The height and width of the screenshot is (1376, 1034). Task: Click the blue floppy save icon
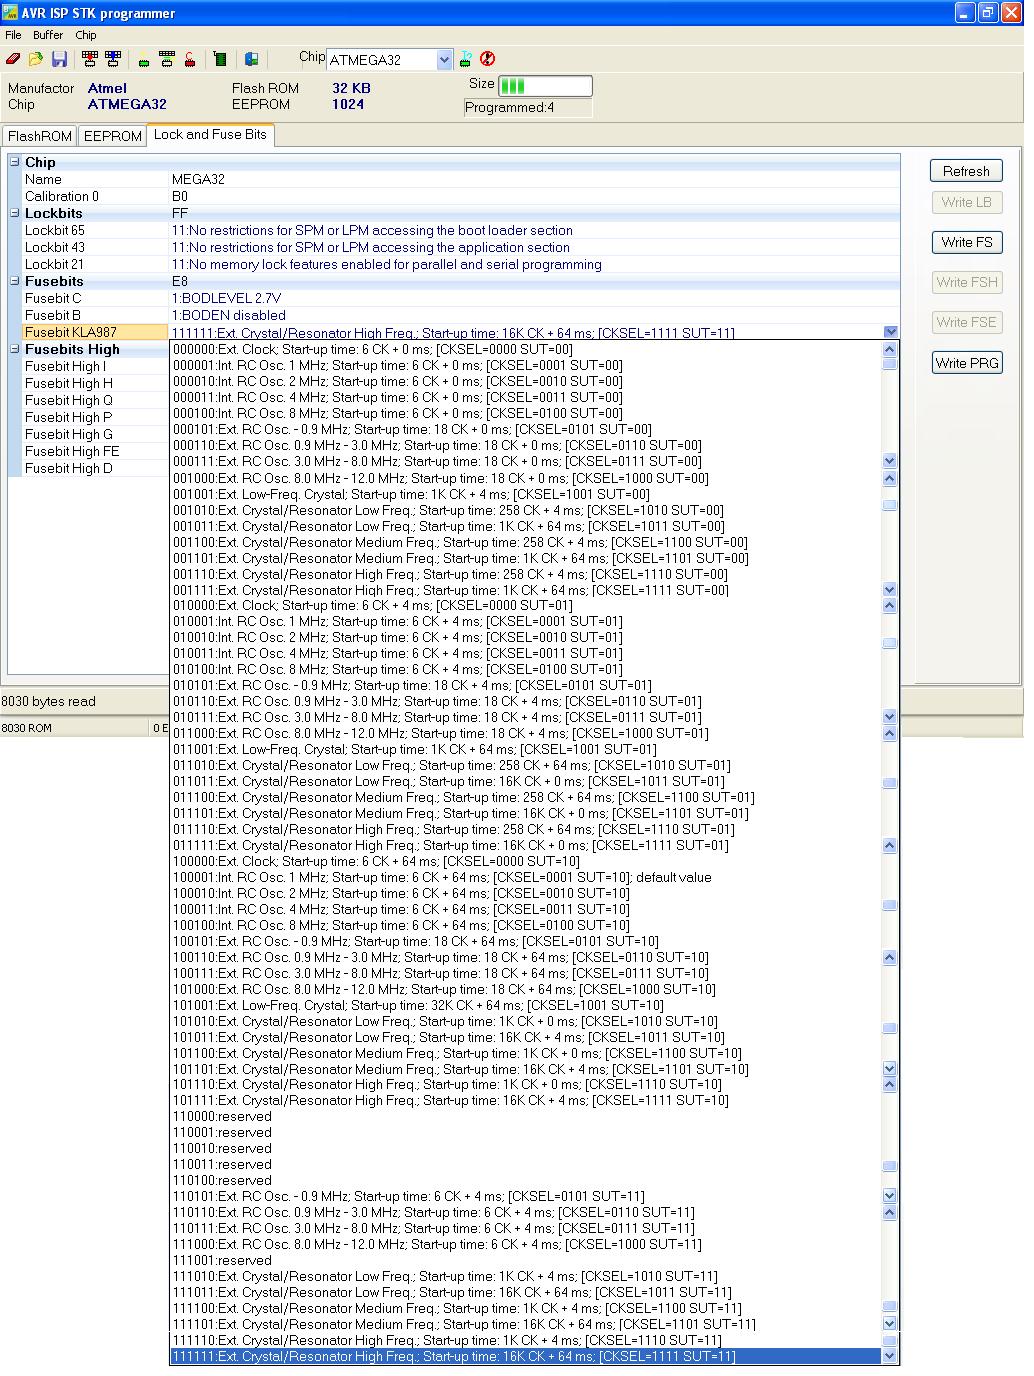[x=59, y=59]
